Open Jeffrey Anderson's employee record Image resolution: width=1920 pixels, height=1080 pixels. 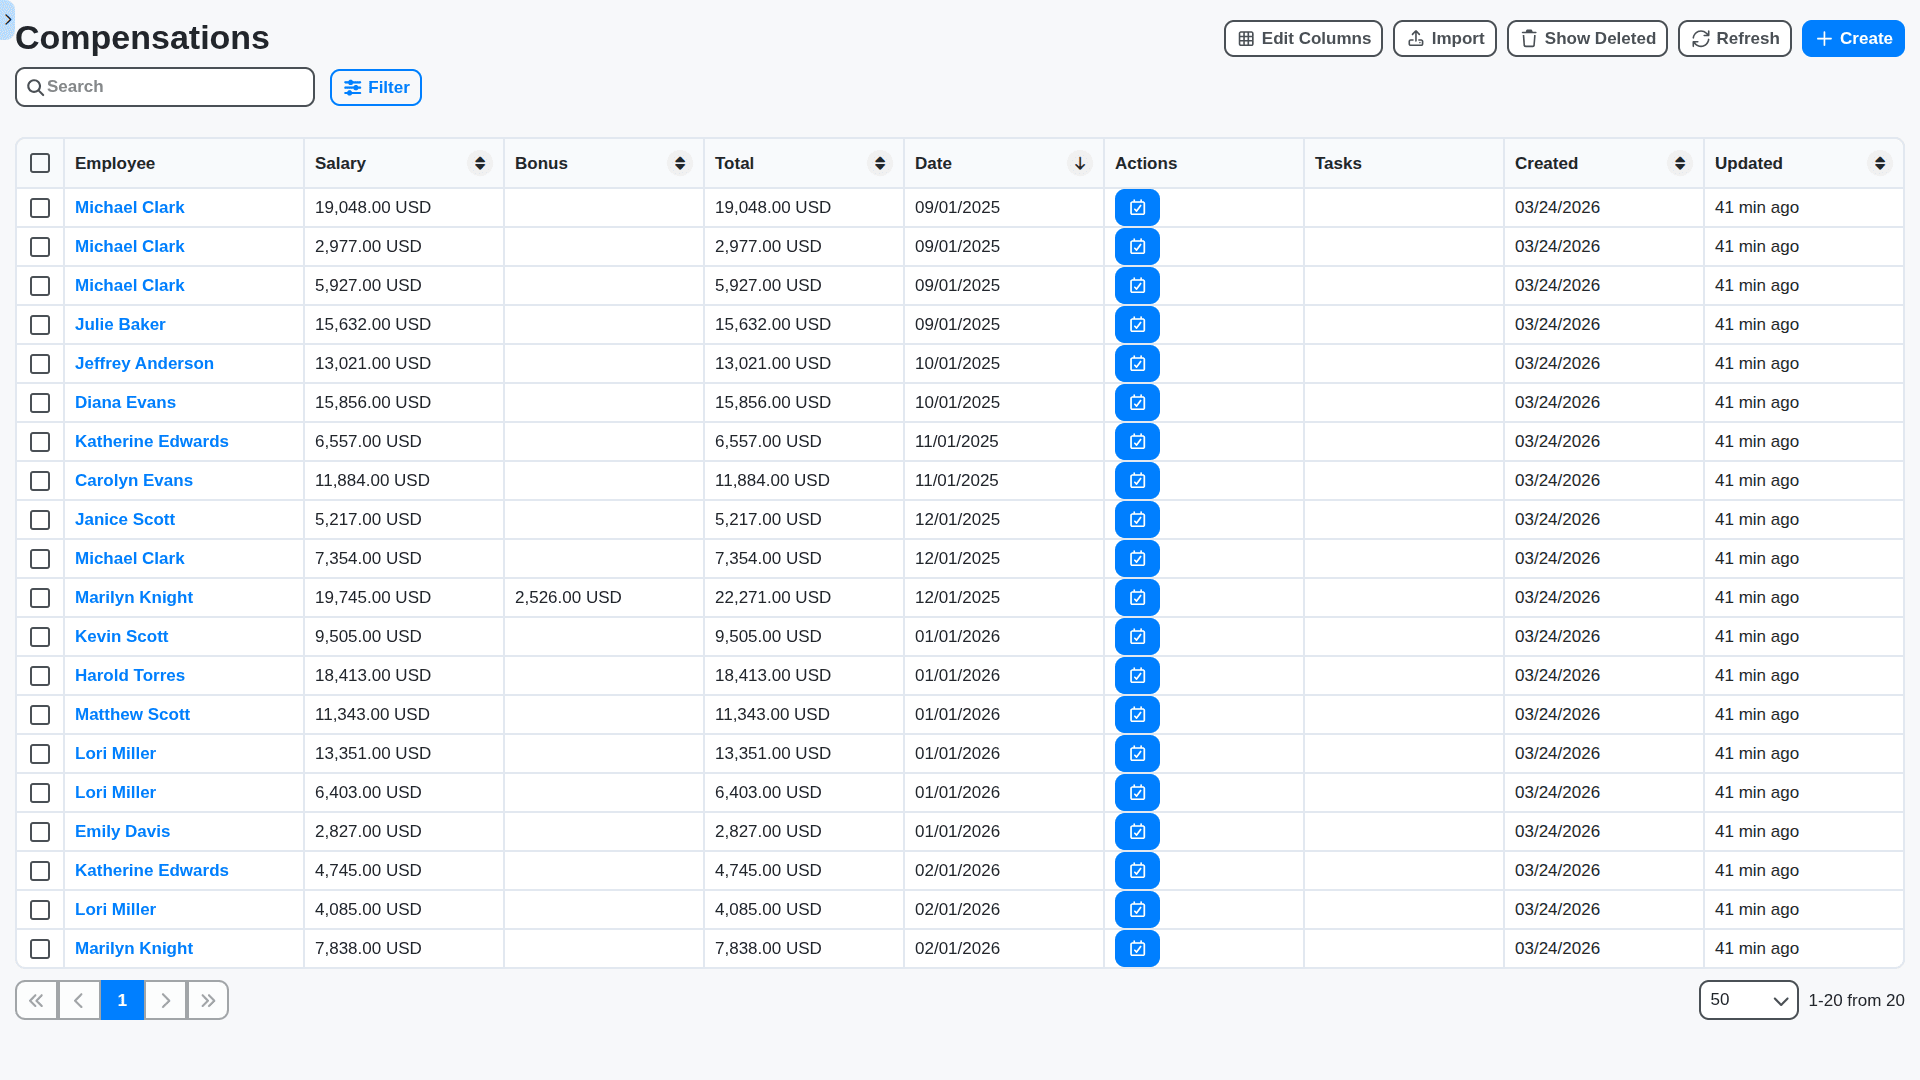click(x=144, y=363)
